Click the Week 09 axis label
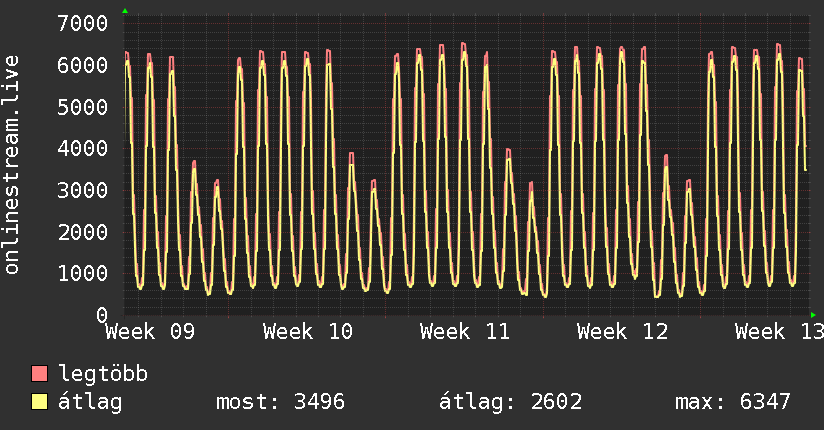The image size is (824, 430). tap(150, 331)
